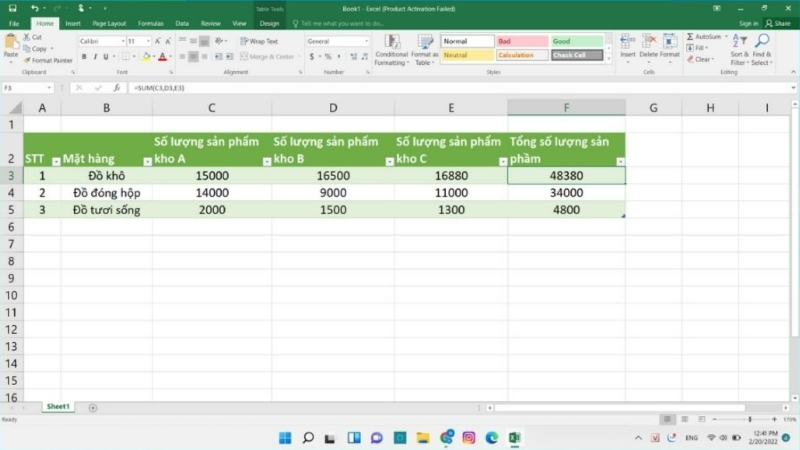
Task: Toggle bold formatting in Font group
Action: 84,57
